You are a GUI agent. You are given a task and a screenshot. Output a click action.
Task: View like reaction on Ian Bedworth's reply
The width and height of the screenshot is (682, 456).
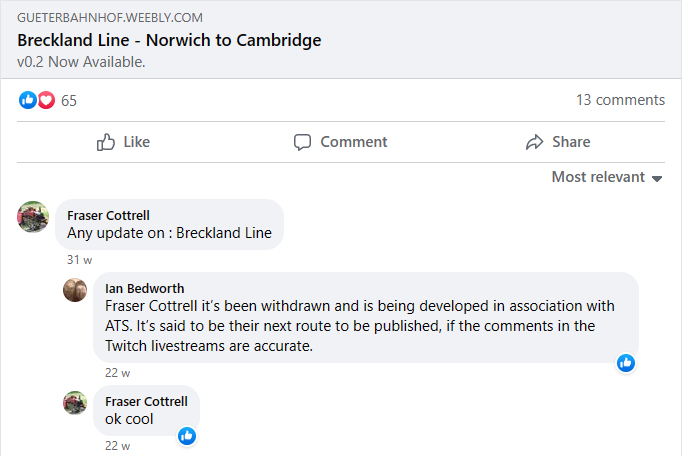[626, 363]
